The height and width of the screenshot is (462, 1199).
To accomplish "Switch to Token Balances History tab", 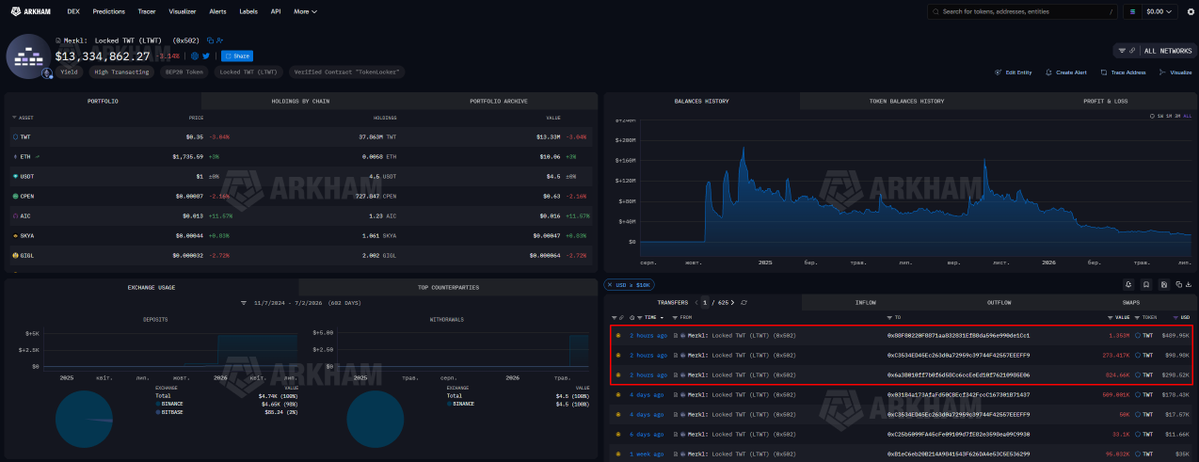I will (906, 101).
